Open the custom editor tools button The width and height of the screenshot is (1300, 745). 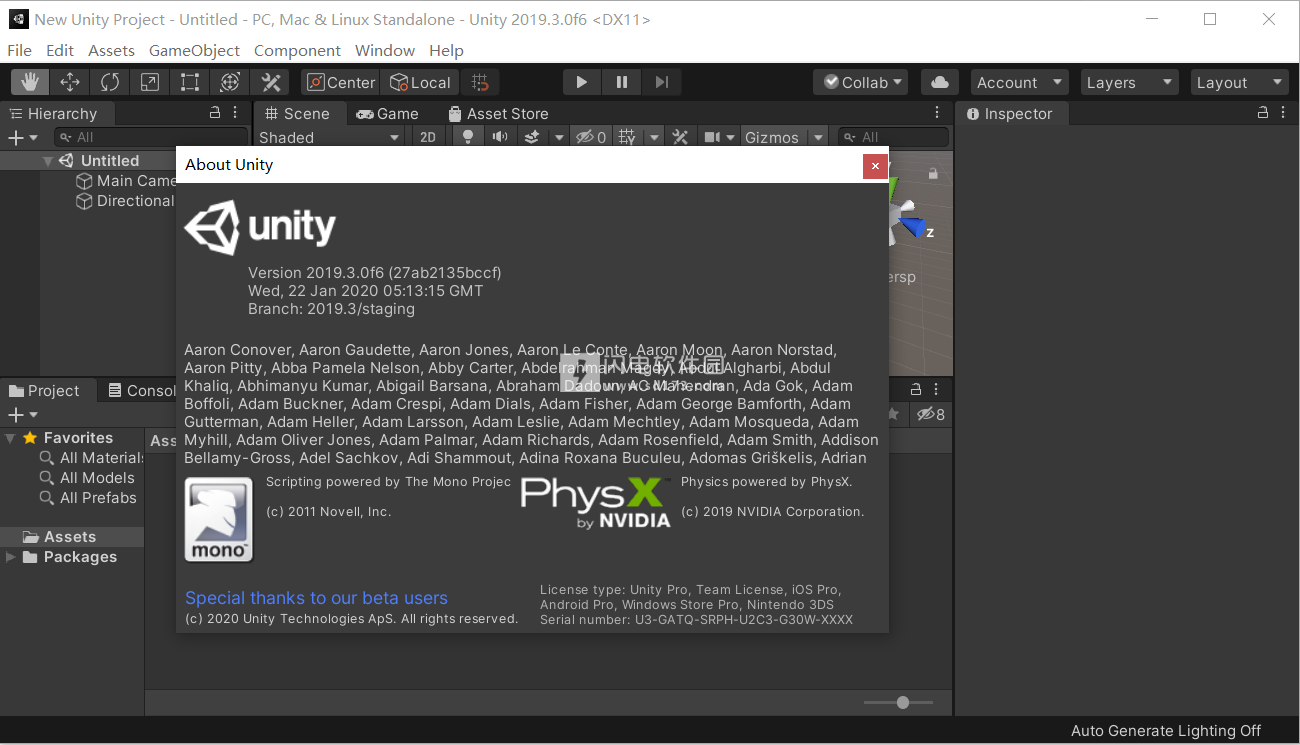coord(271,82)
